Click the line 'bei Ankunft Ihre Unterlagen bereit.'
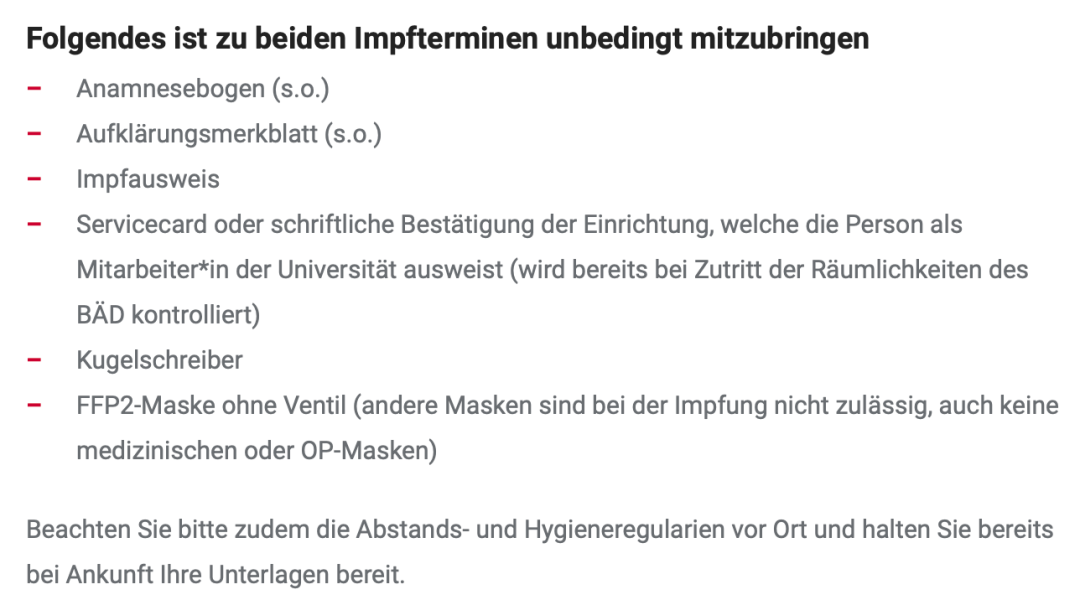This screenshot has width=1080, height=605. pos(216,575)
